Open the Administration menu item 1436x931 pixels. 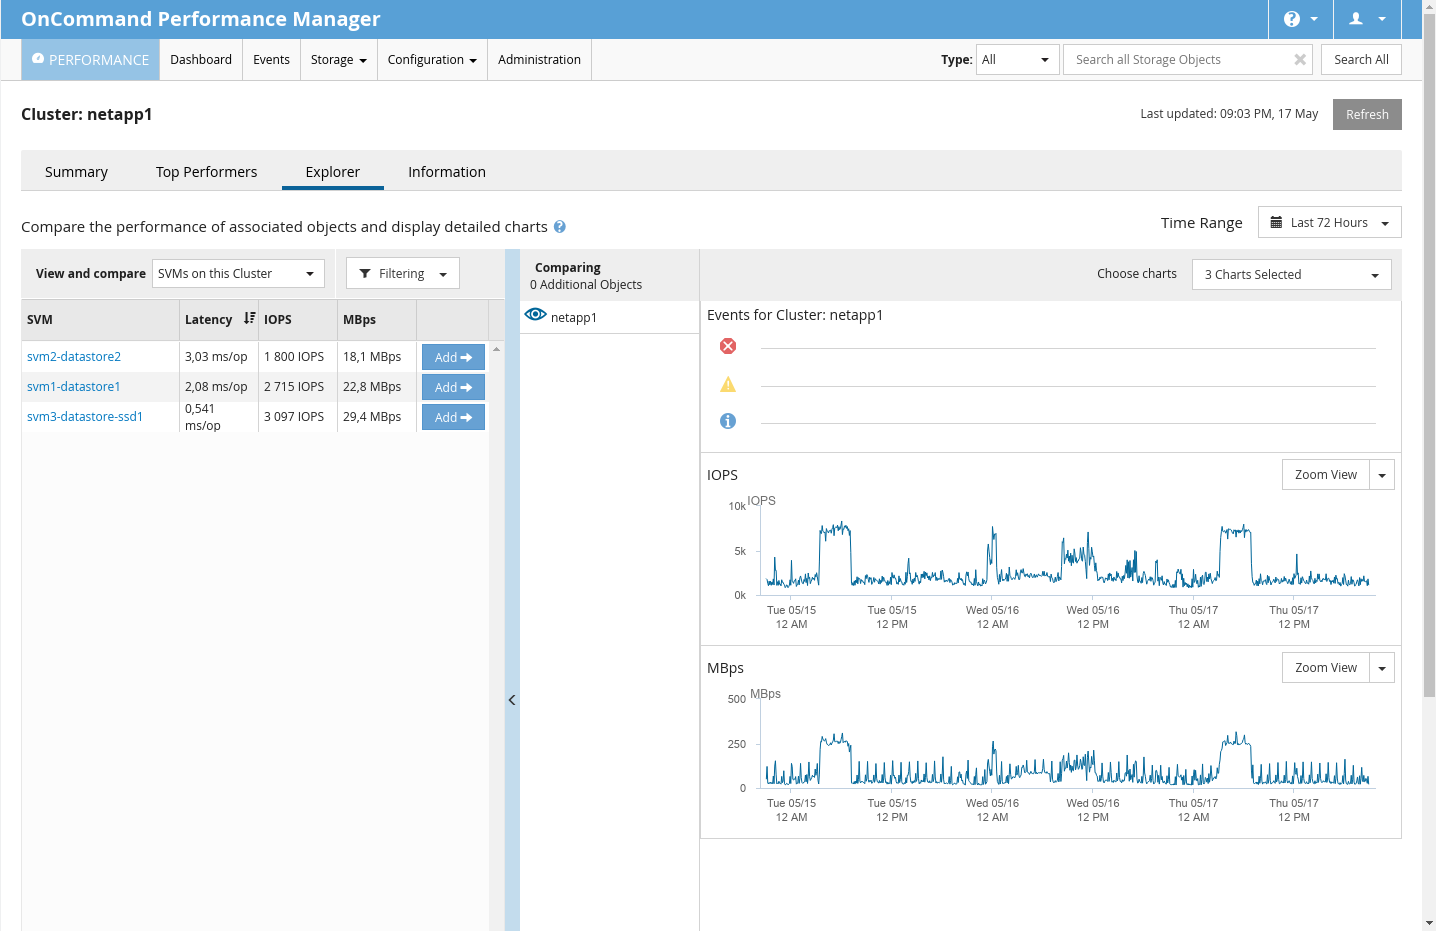click(x=539, y=60)
